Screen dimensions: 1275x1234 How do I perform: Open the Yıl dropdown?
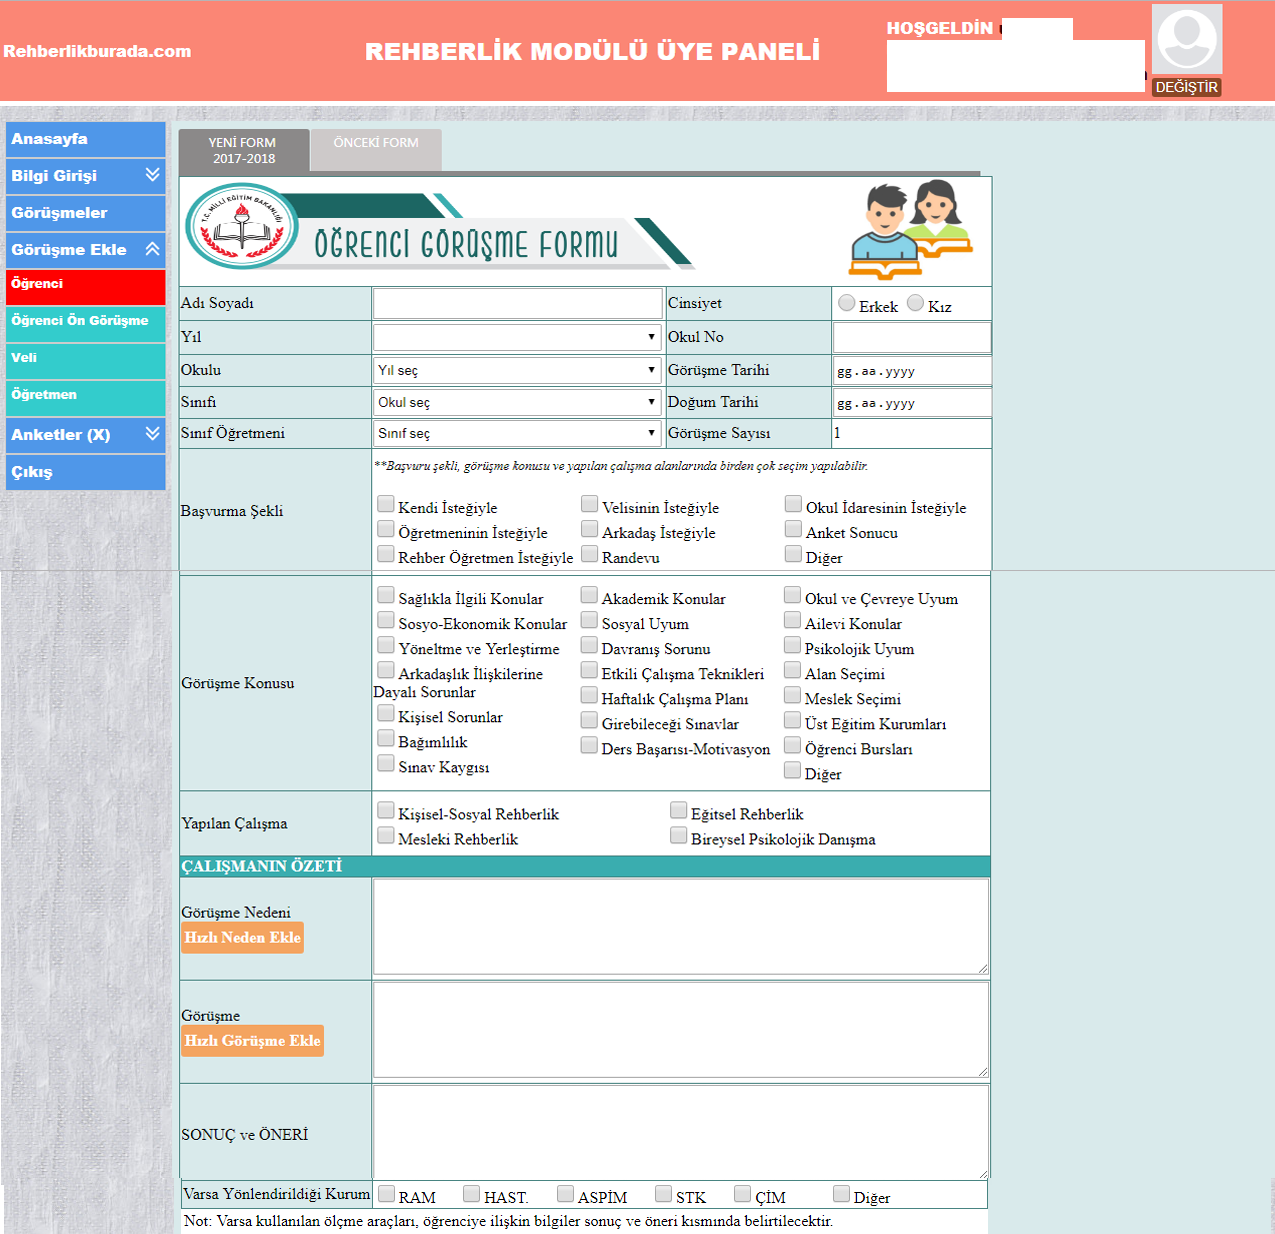point(517,337)
